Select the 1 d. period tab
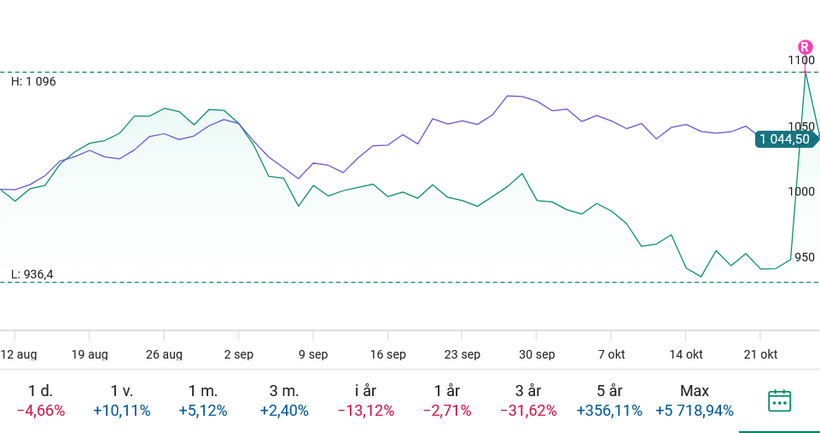 pyautogui.click(x=41, y=400)
